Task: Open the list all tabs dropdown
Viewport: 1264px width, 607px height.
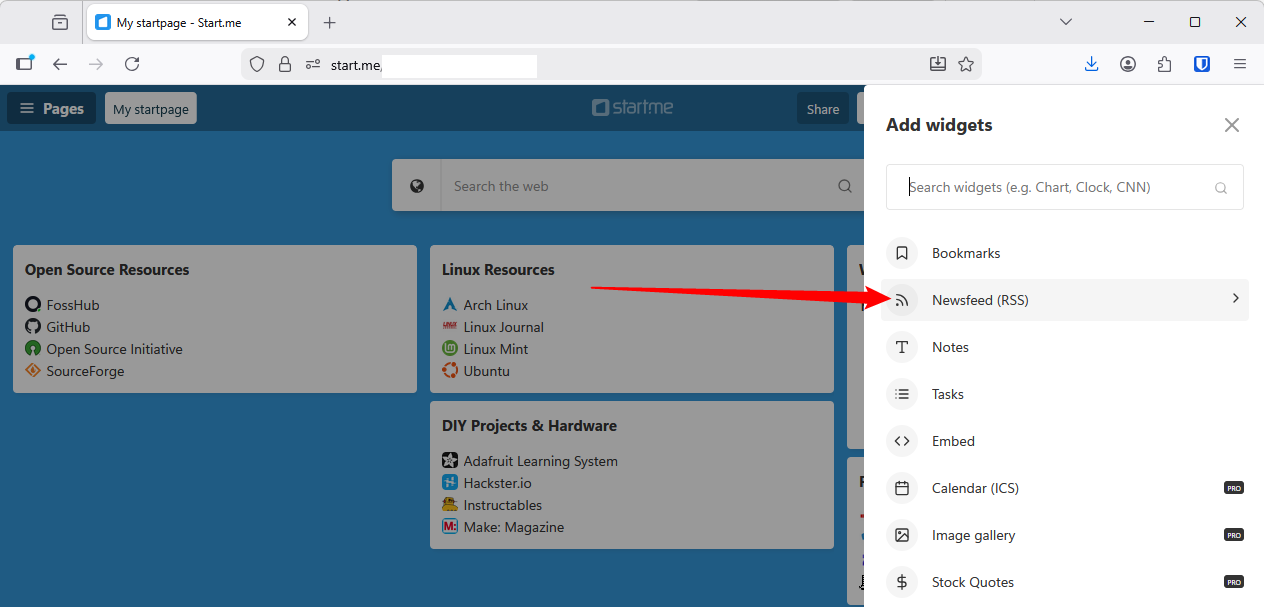Action: 1066,22
